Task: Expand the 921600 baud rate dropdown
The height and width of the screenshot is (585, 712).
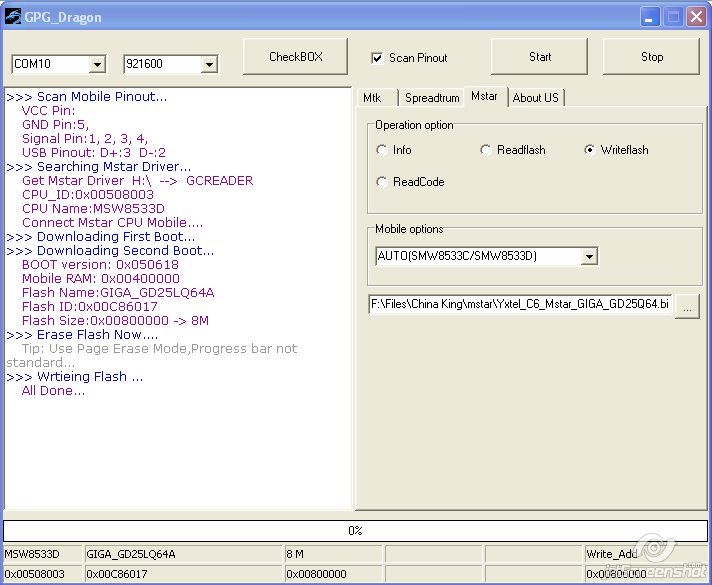Action: [209, 65]
